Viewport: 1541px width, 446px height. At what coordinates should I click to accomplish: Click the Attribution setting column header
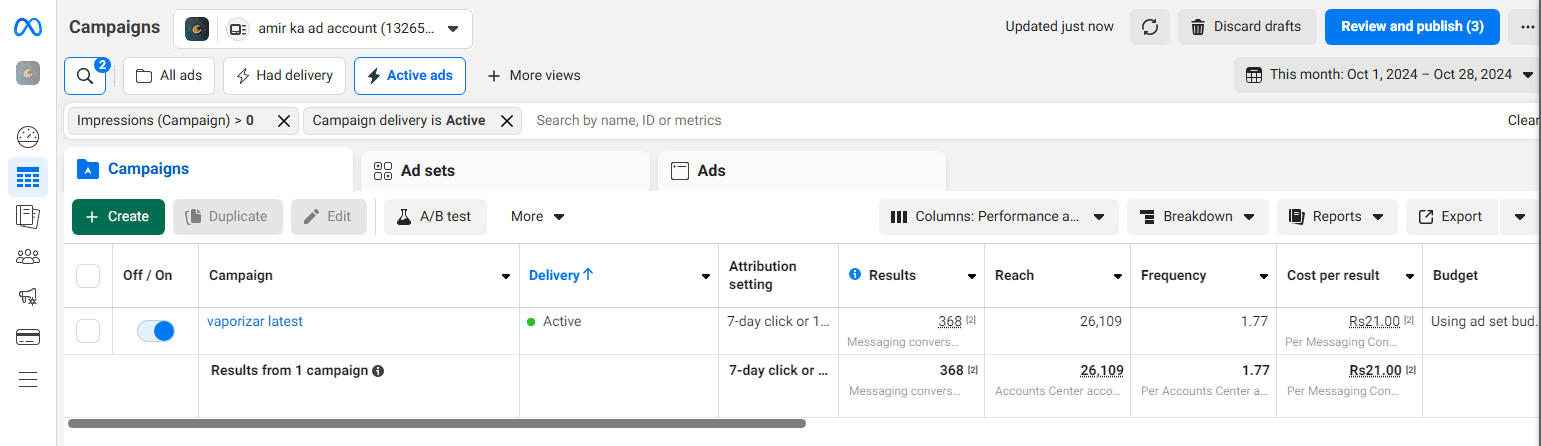(x=763, y=276)
